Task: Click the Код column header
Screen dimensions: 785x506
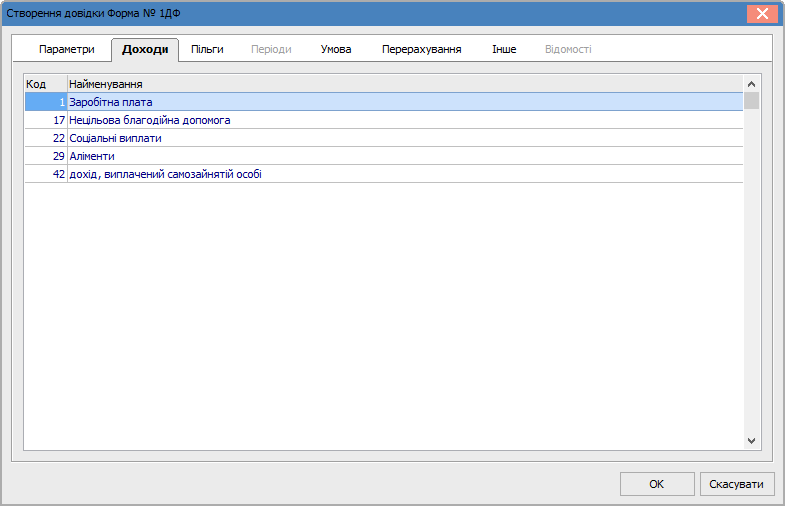Action: click(x=46, y=84)
